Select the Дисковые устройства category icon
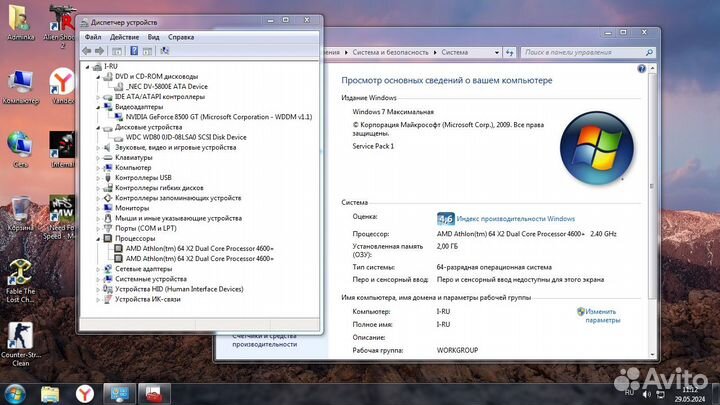The image size is (720, 405). pos(108,127)
